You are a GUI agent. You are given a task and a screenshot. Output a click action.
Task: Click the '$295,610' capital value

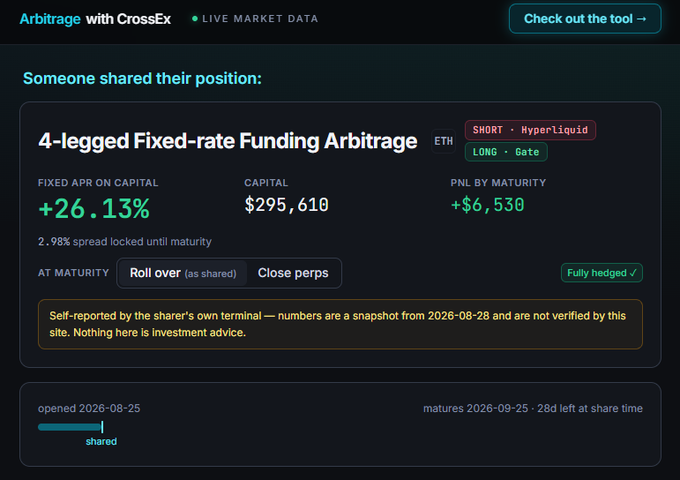pos(287,205)
